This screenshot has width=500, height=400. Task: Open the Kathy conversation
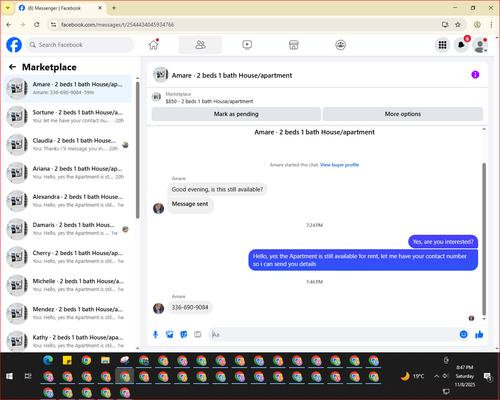coord(68,341)
